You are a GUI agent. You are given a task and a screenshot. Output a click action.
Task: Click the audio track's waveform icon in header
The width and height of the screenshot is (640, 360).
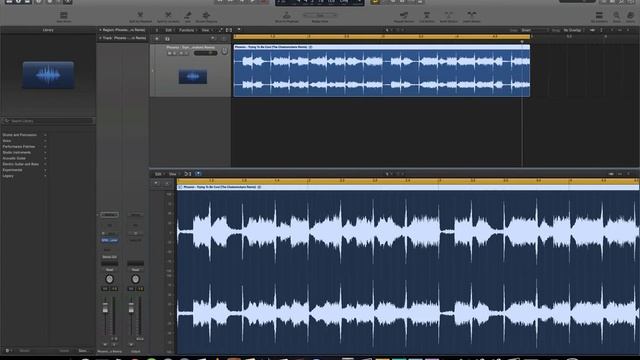tap(193, 76)
